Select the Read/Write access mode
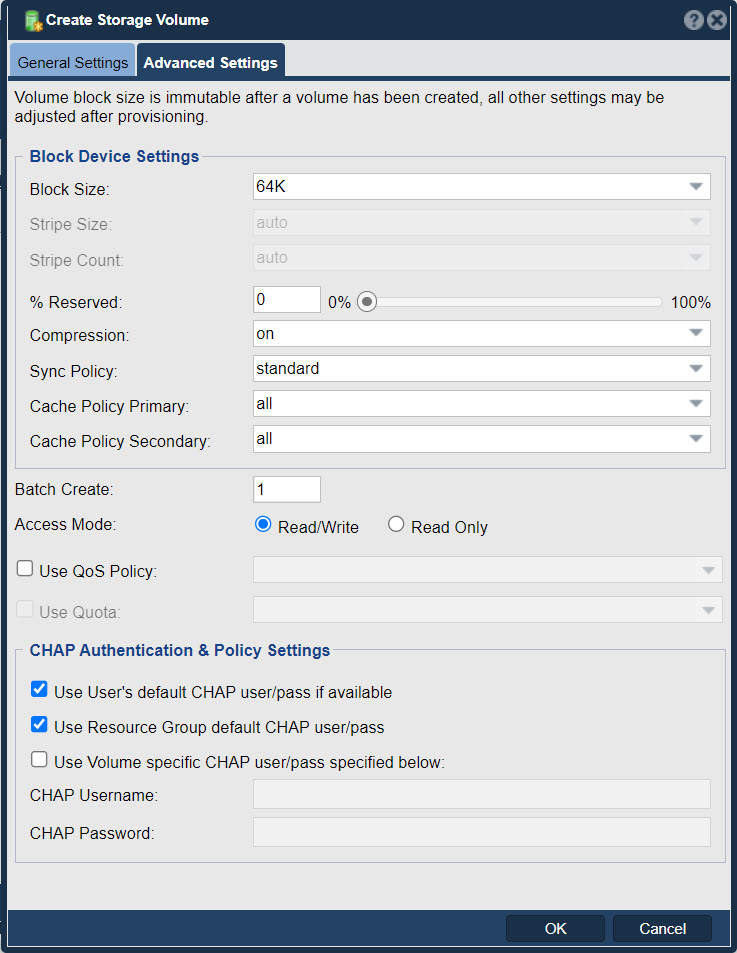The height and width of the screenshot is (953, 737). click(263, 524)
